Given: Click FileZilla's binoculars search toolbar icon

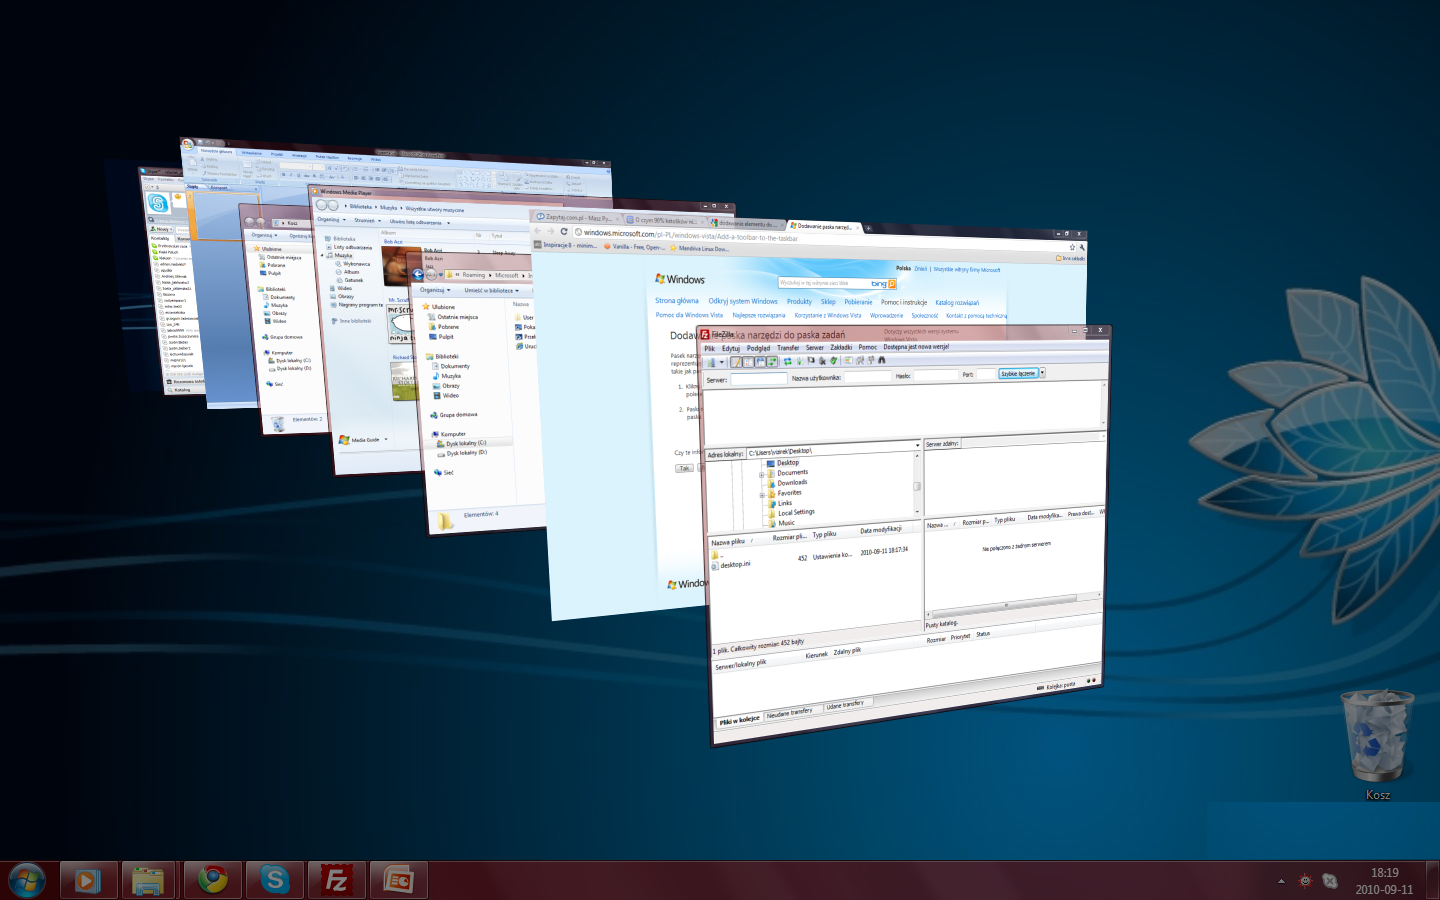Looking at the screenshot, I should pos(881,360).
